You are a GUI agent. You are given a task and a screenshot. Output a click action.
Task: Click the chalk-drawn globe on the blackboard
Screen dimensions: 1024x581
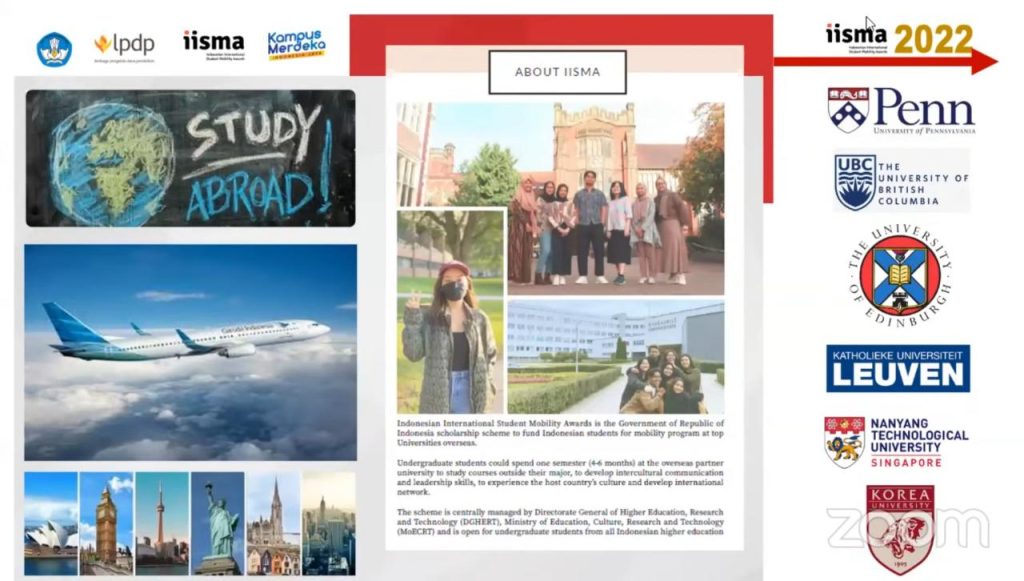click(x=112, y=162)
